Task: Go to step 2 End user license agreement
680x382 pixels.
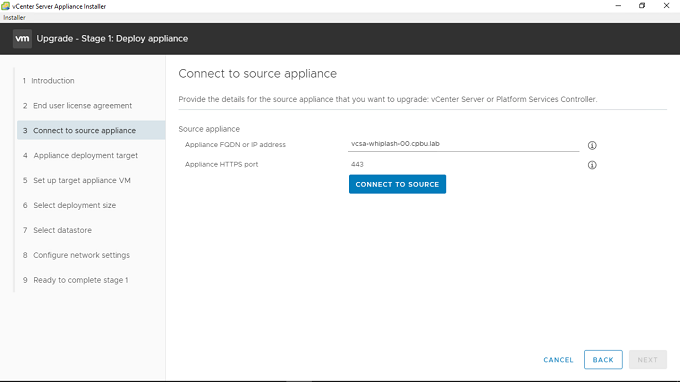Action: coord(77,106)
